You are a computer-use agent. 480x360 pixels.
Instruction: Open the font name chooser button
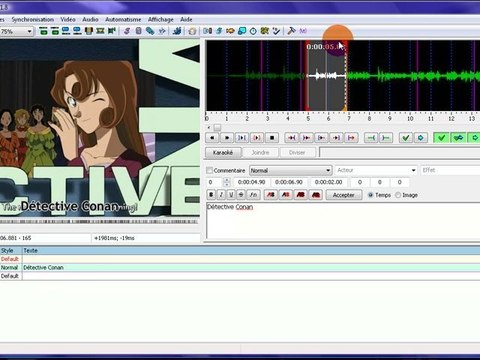(x=253, y=195)
